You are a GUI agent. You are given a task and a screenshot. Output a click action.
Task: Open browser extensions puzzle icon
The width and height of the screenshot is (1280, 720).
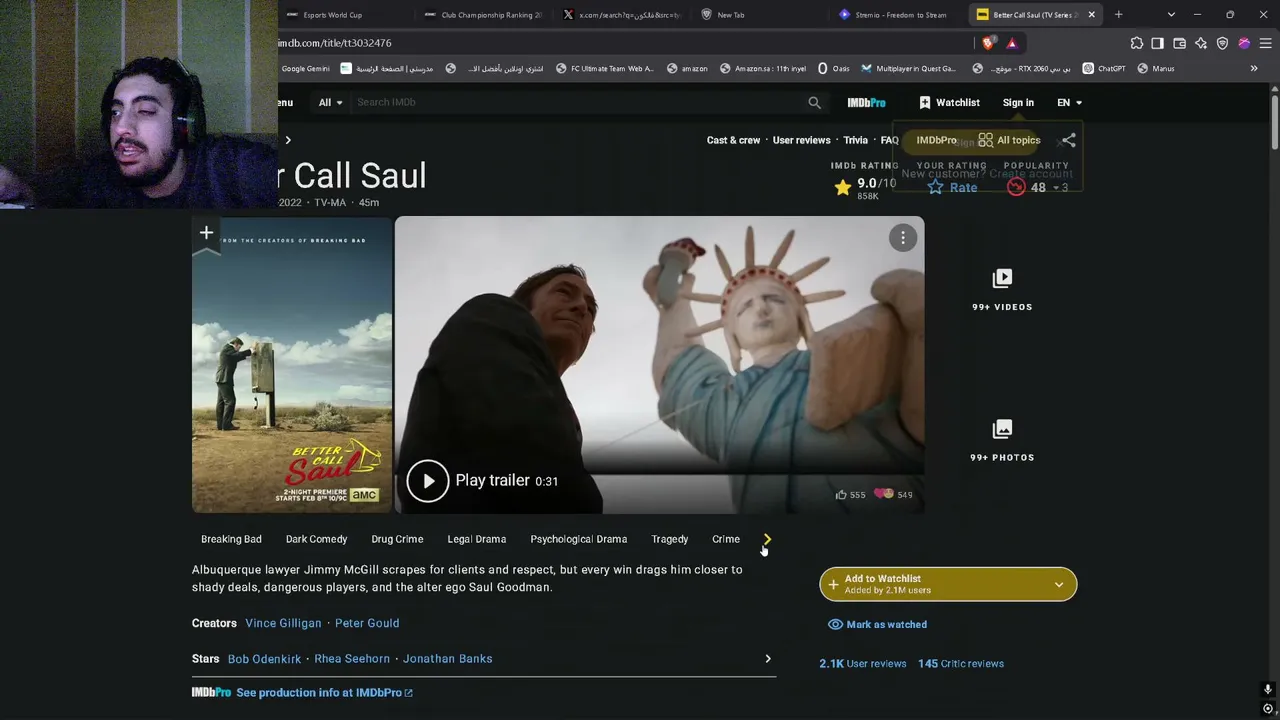(x=1137, y=43)
